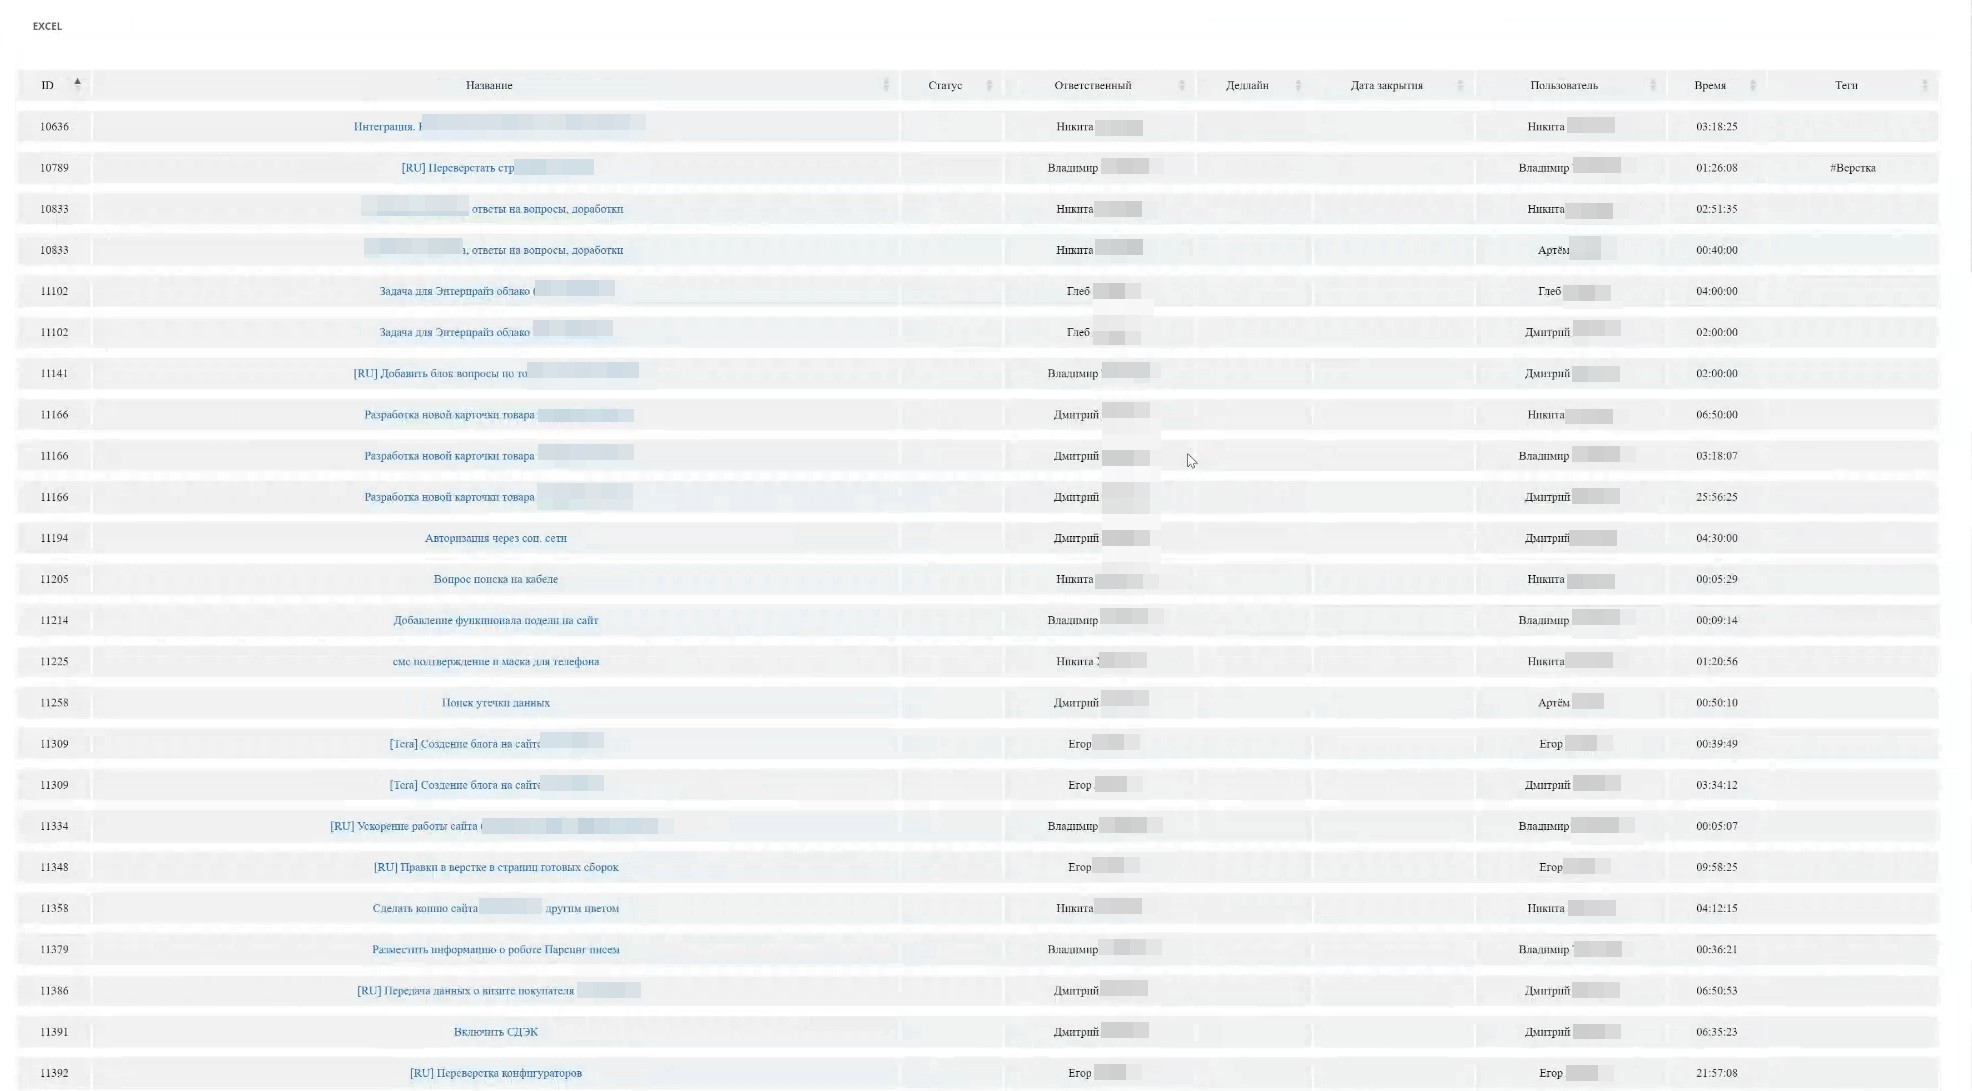Click sort icon in Ответственный header

point(1181,85)
